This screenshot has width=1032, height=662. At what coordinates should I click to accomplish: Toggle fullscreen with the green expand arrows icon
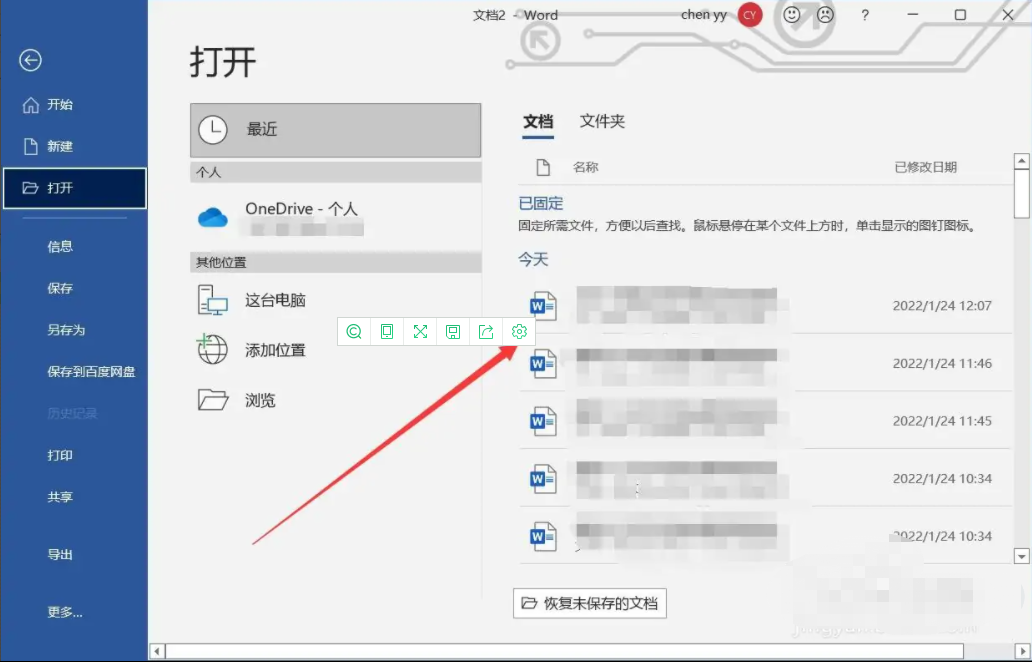tap(420, 331)
